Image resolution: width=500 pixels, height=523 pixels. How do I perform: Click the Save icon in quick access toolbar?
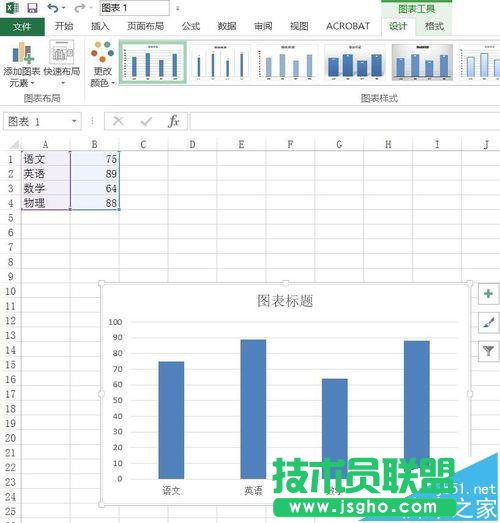[x=32, y=8]
